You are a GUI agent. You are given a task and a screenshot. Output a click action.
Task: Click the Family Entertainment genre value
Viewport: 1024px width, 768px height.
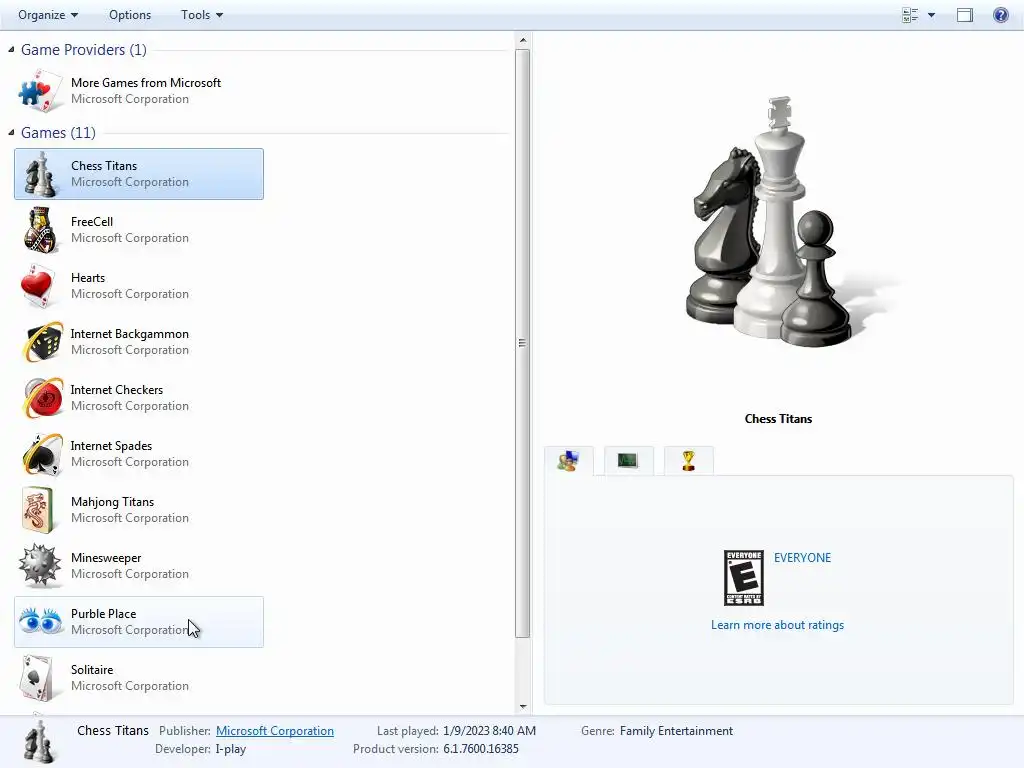tap(676, 731)
